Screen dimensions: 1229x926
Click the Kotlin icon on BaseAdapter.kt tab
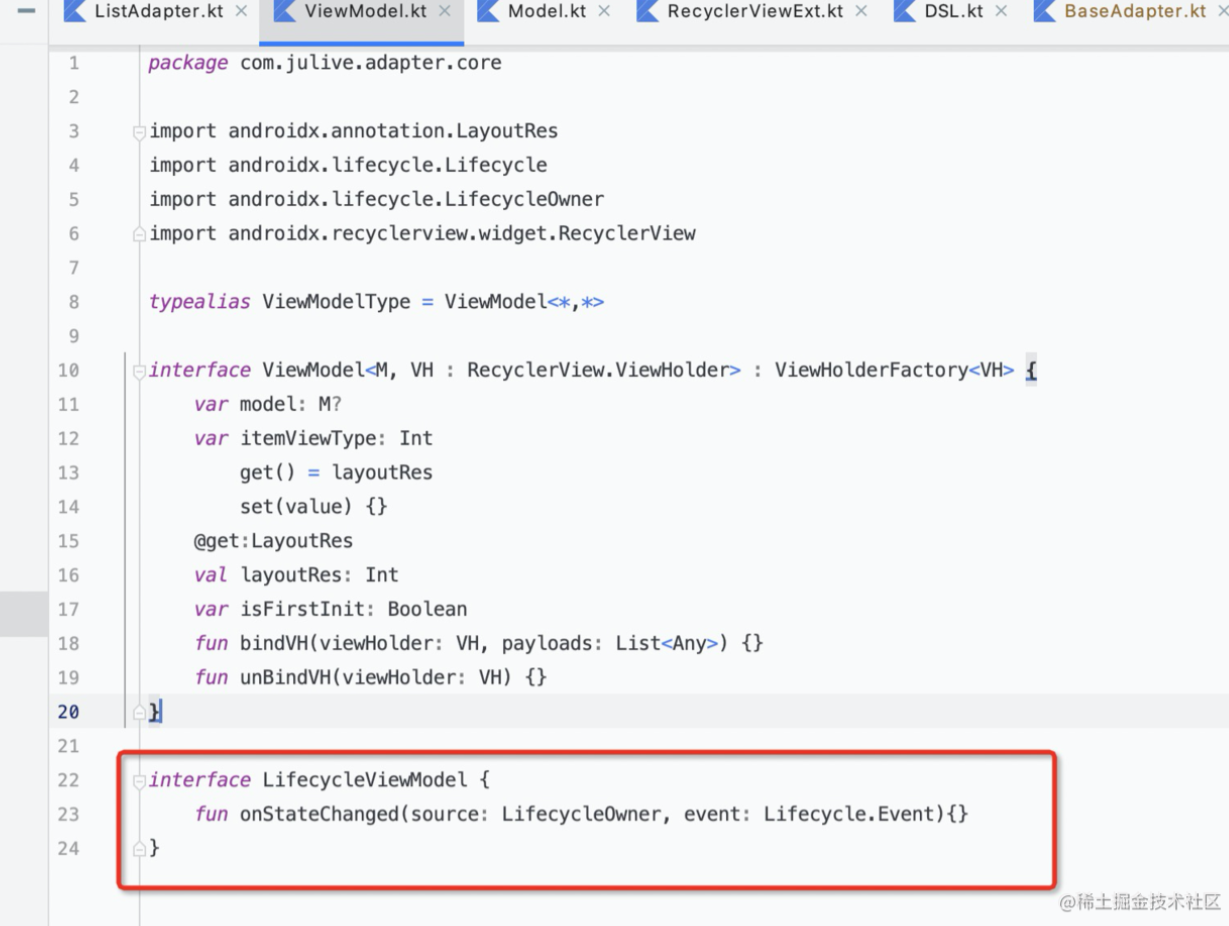tap(1042, 12)
